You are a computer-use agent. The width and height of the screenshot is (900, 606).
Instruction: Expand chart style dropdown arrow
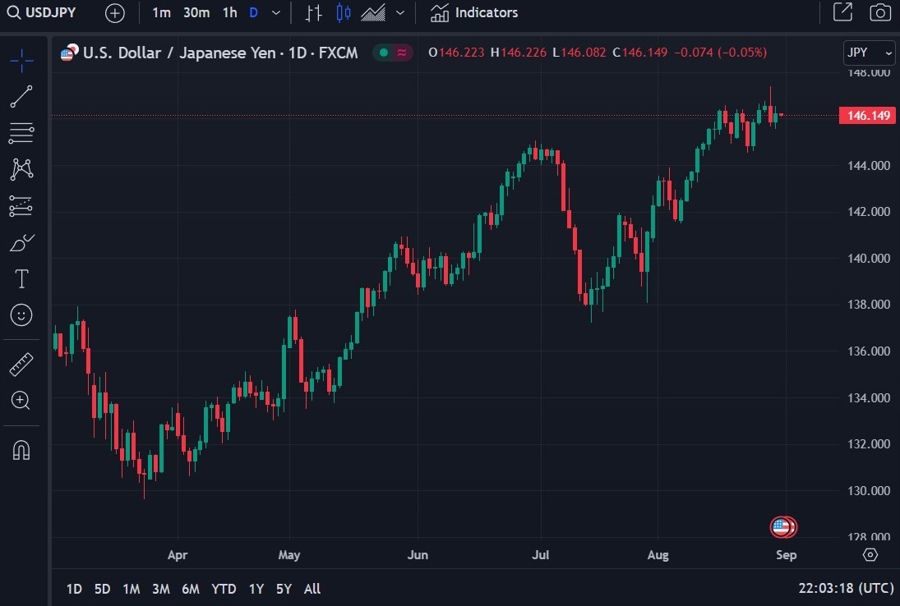click(x=401, y=13)
